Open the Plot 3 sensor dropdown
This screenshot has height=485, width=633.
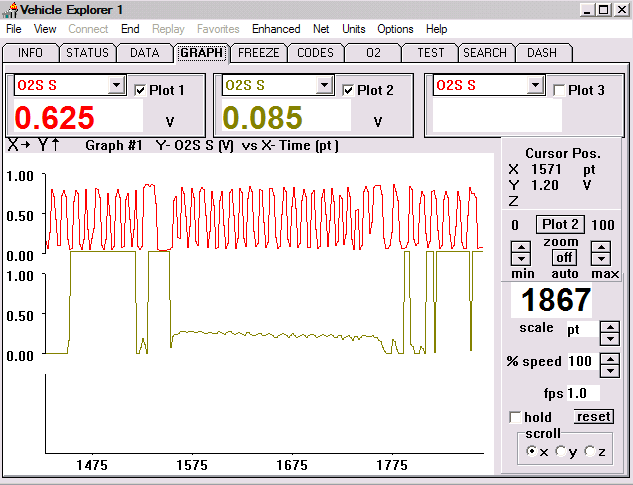click(535, 86)
